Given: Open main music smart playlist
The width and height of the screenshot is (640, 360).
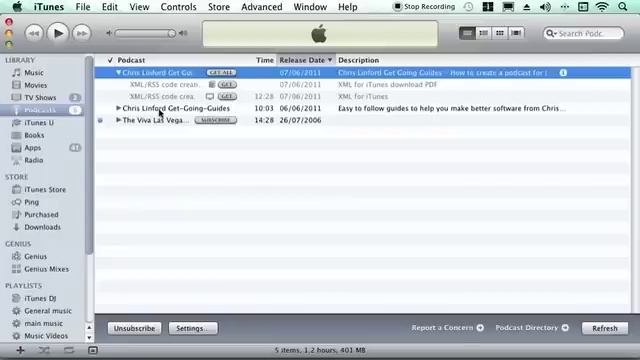Looking at the screenshot, I should pos(43,323).
